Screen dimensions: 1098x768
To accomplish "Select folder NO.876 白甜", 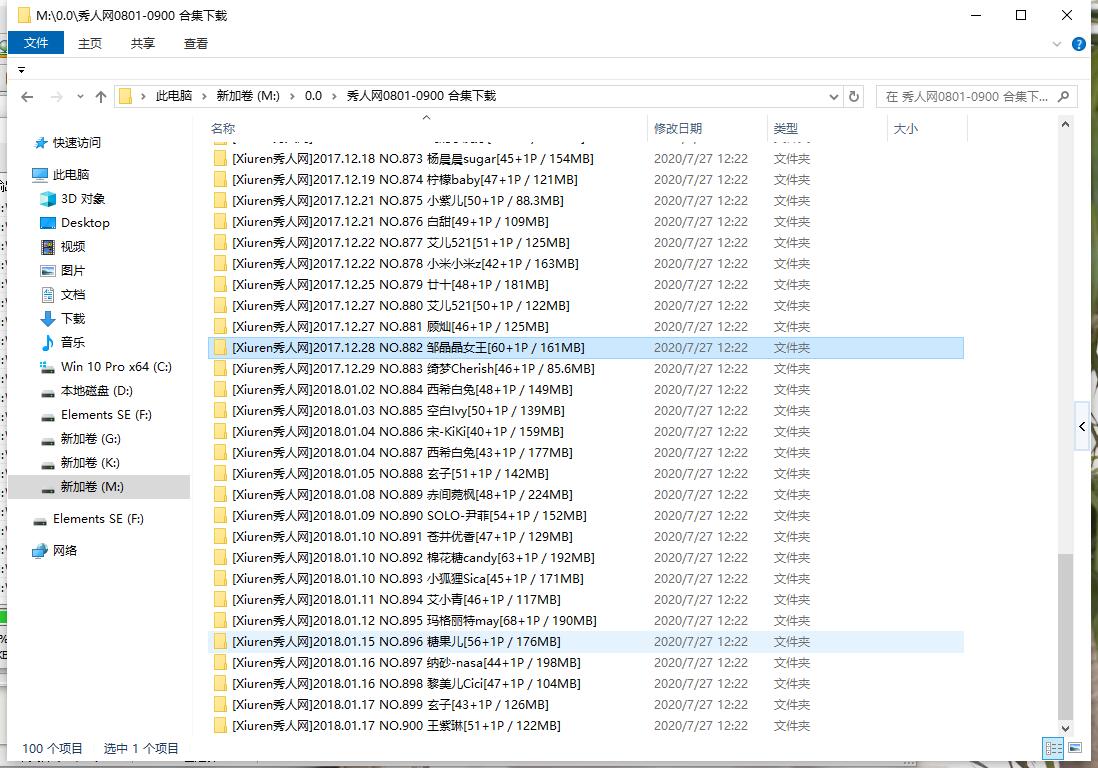I will (x=586, y=222).
